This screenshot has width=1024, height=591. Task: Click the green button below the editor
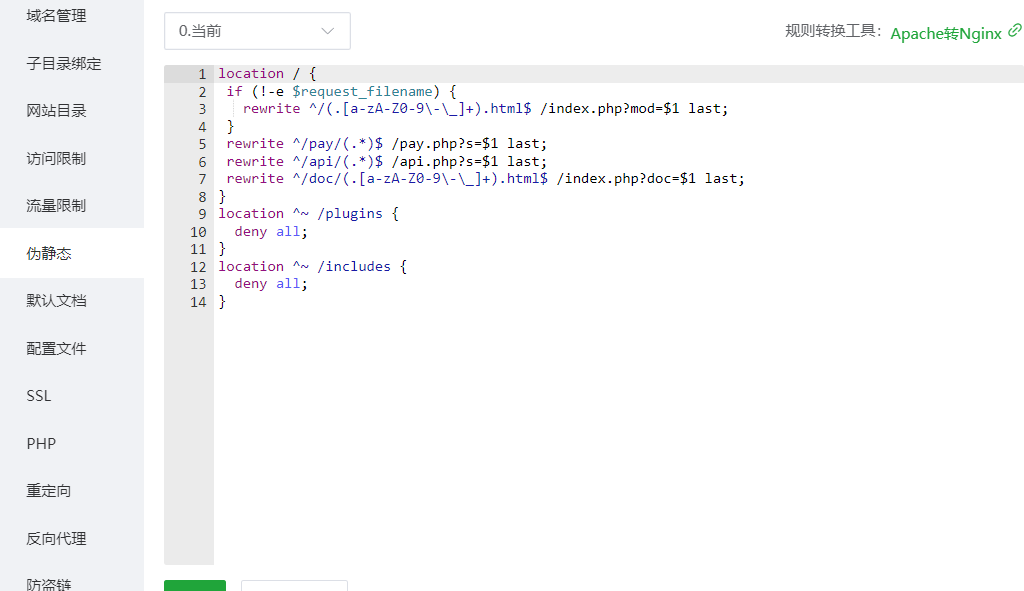click(x=195, y=585)
